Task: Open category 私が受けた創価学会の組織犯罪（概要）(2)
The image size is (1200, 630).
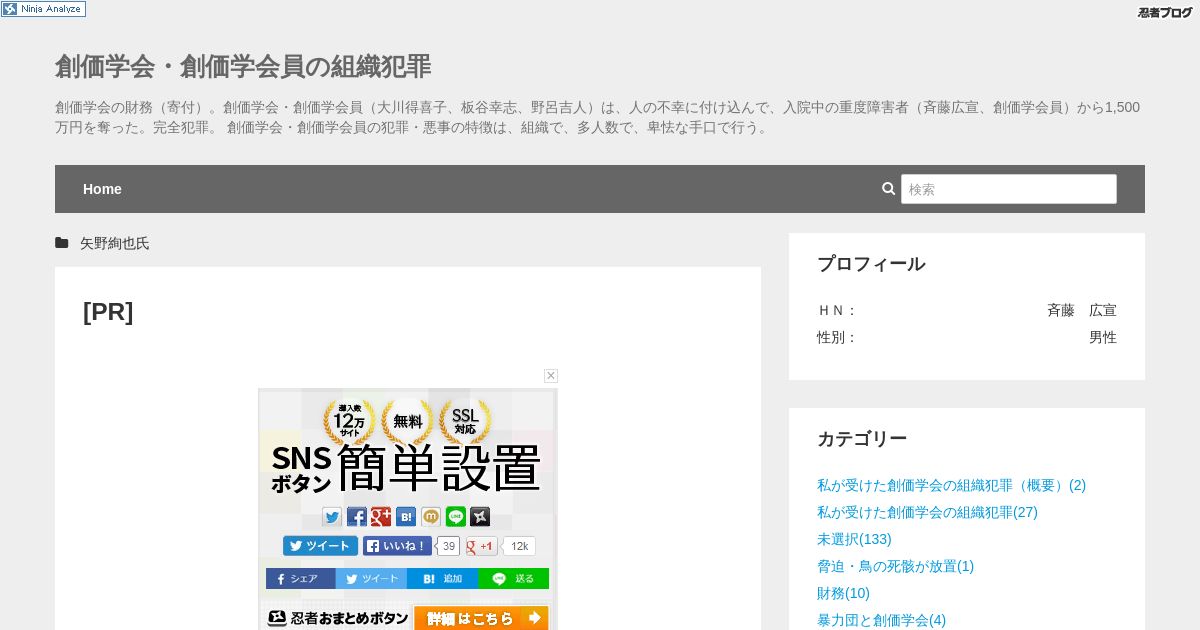Action: pyautogui.click(x=951, y=485)
